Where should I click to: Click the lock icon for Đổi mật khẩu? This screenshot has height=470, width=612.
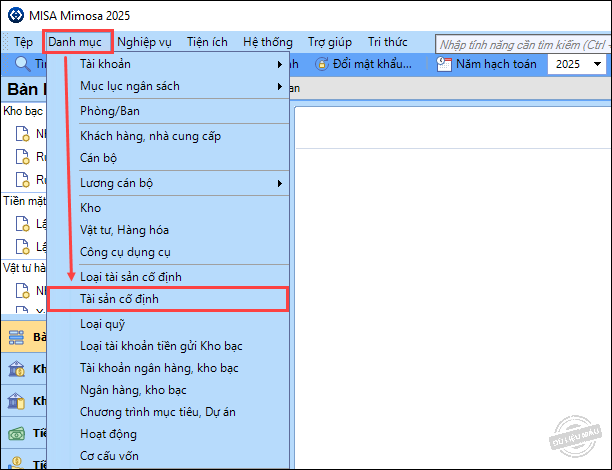pos(322,64)
